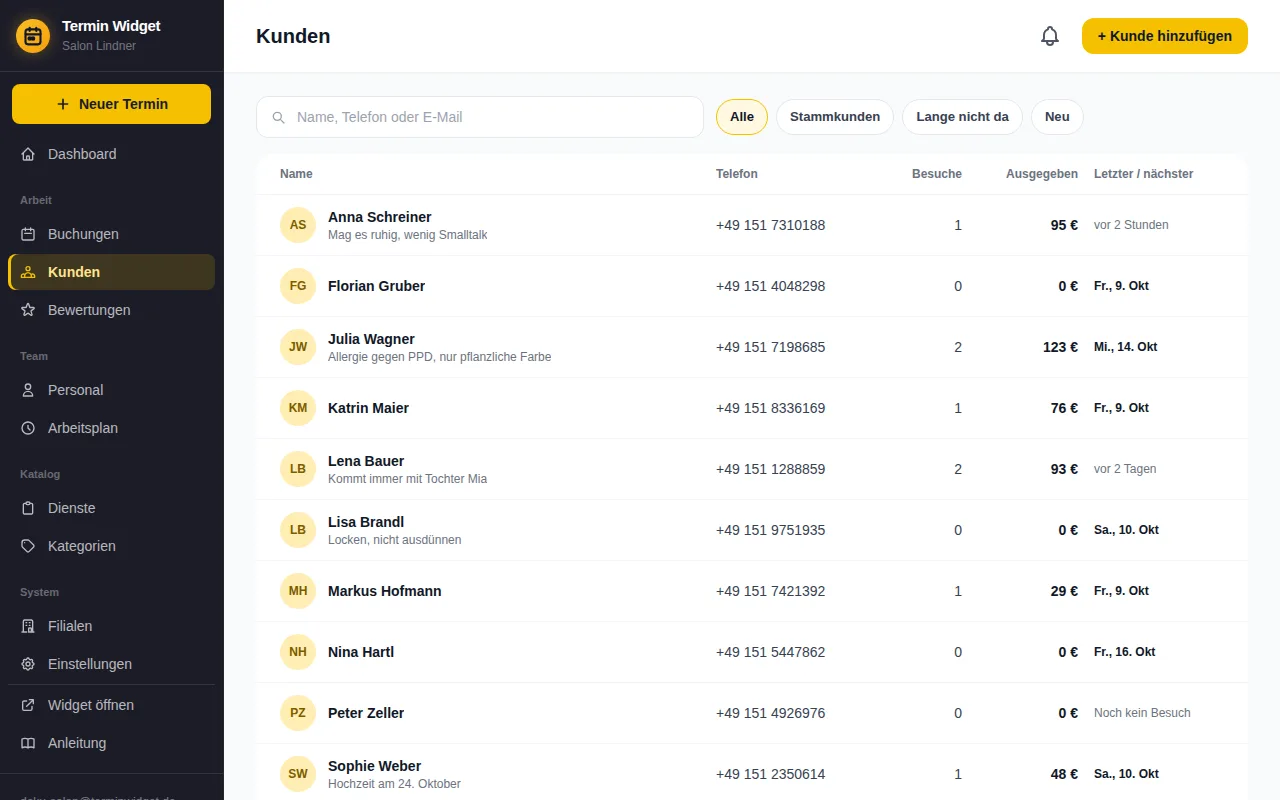The image size is (1280, 800).
Task: Click "Noch kein Besuch" text
Action: [x=1142, y=713]
